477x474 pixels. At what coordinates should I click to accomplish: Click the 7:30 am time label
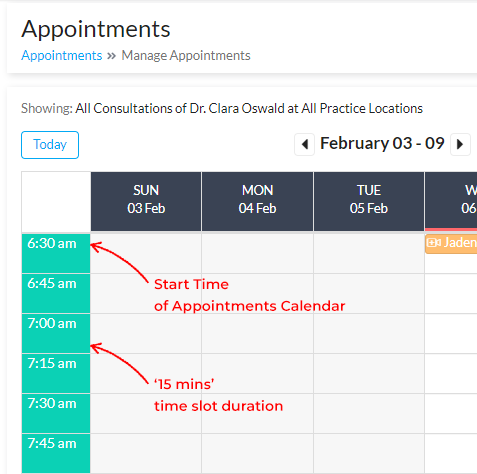click(x=52, y=403)
